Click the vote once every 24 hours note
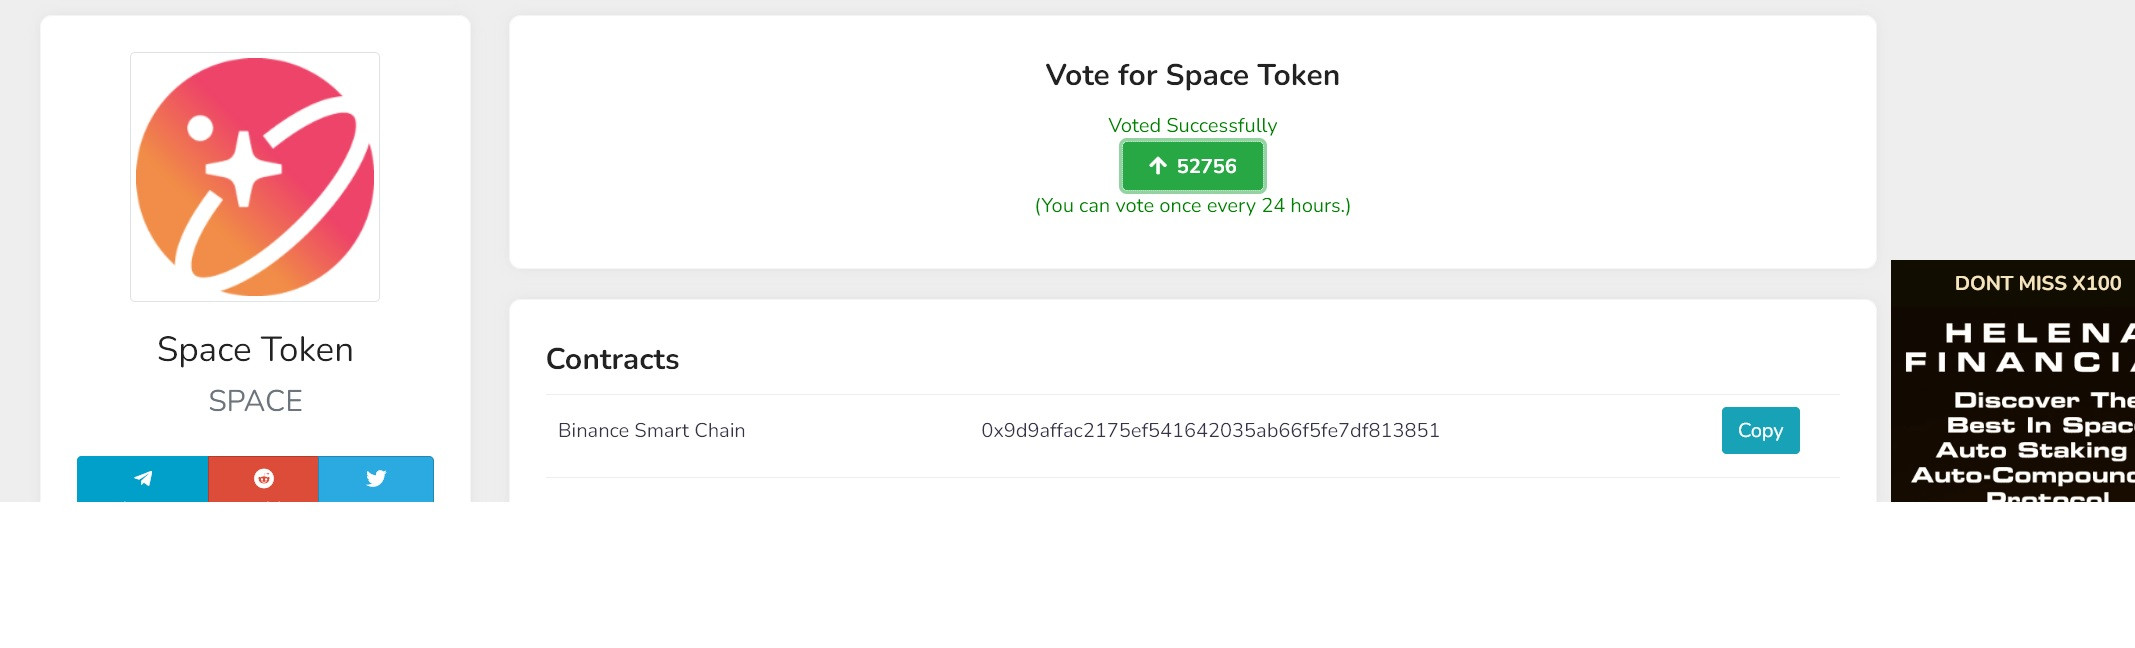2135x648 pixels. (x=1192, y=205)
